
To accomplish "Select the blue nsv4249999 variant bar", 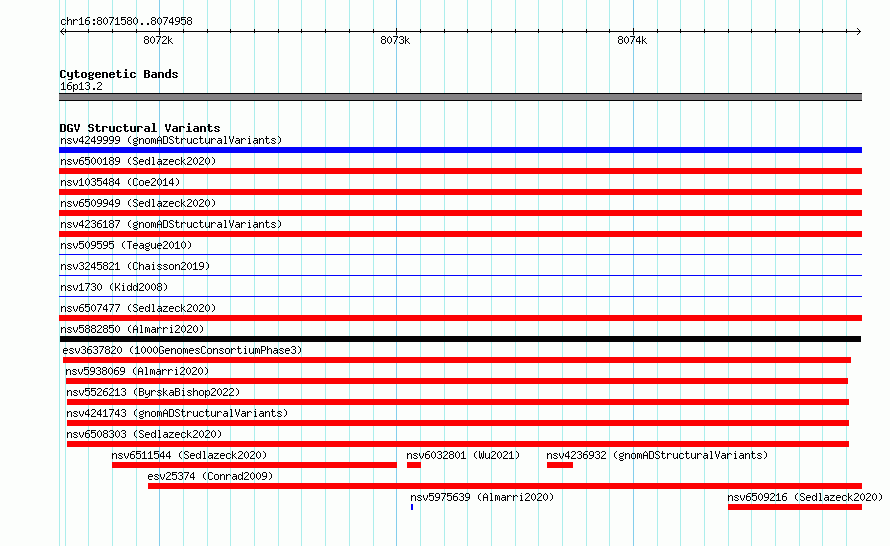I will (x=460, y=150).
